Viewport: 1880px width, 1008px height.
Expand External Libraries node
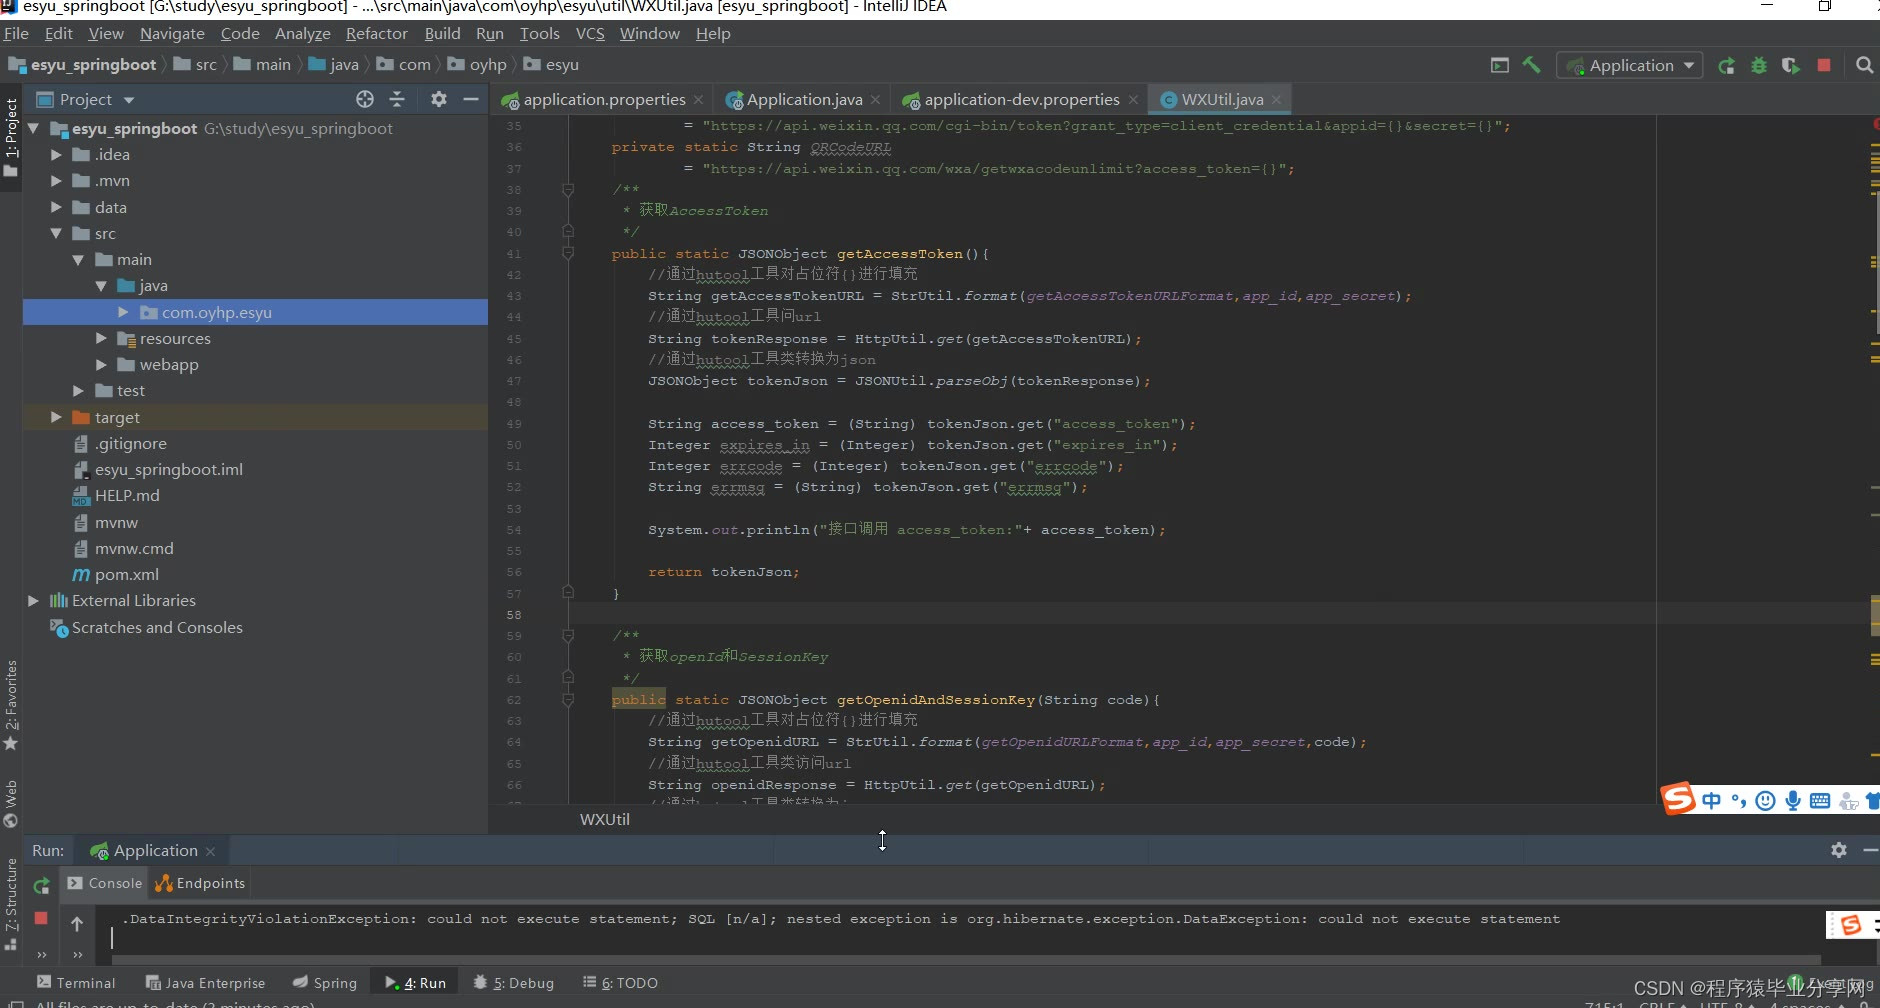coord(33,601)
